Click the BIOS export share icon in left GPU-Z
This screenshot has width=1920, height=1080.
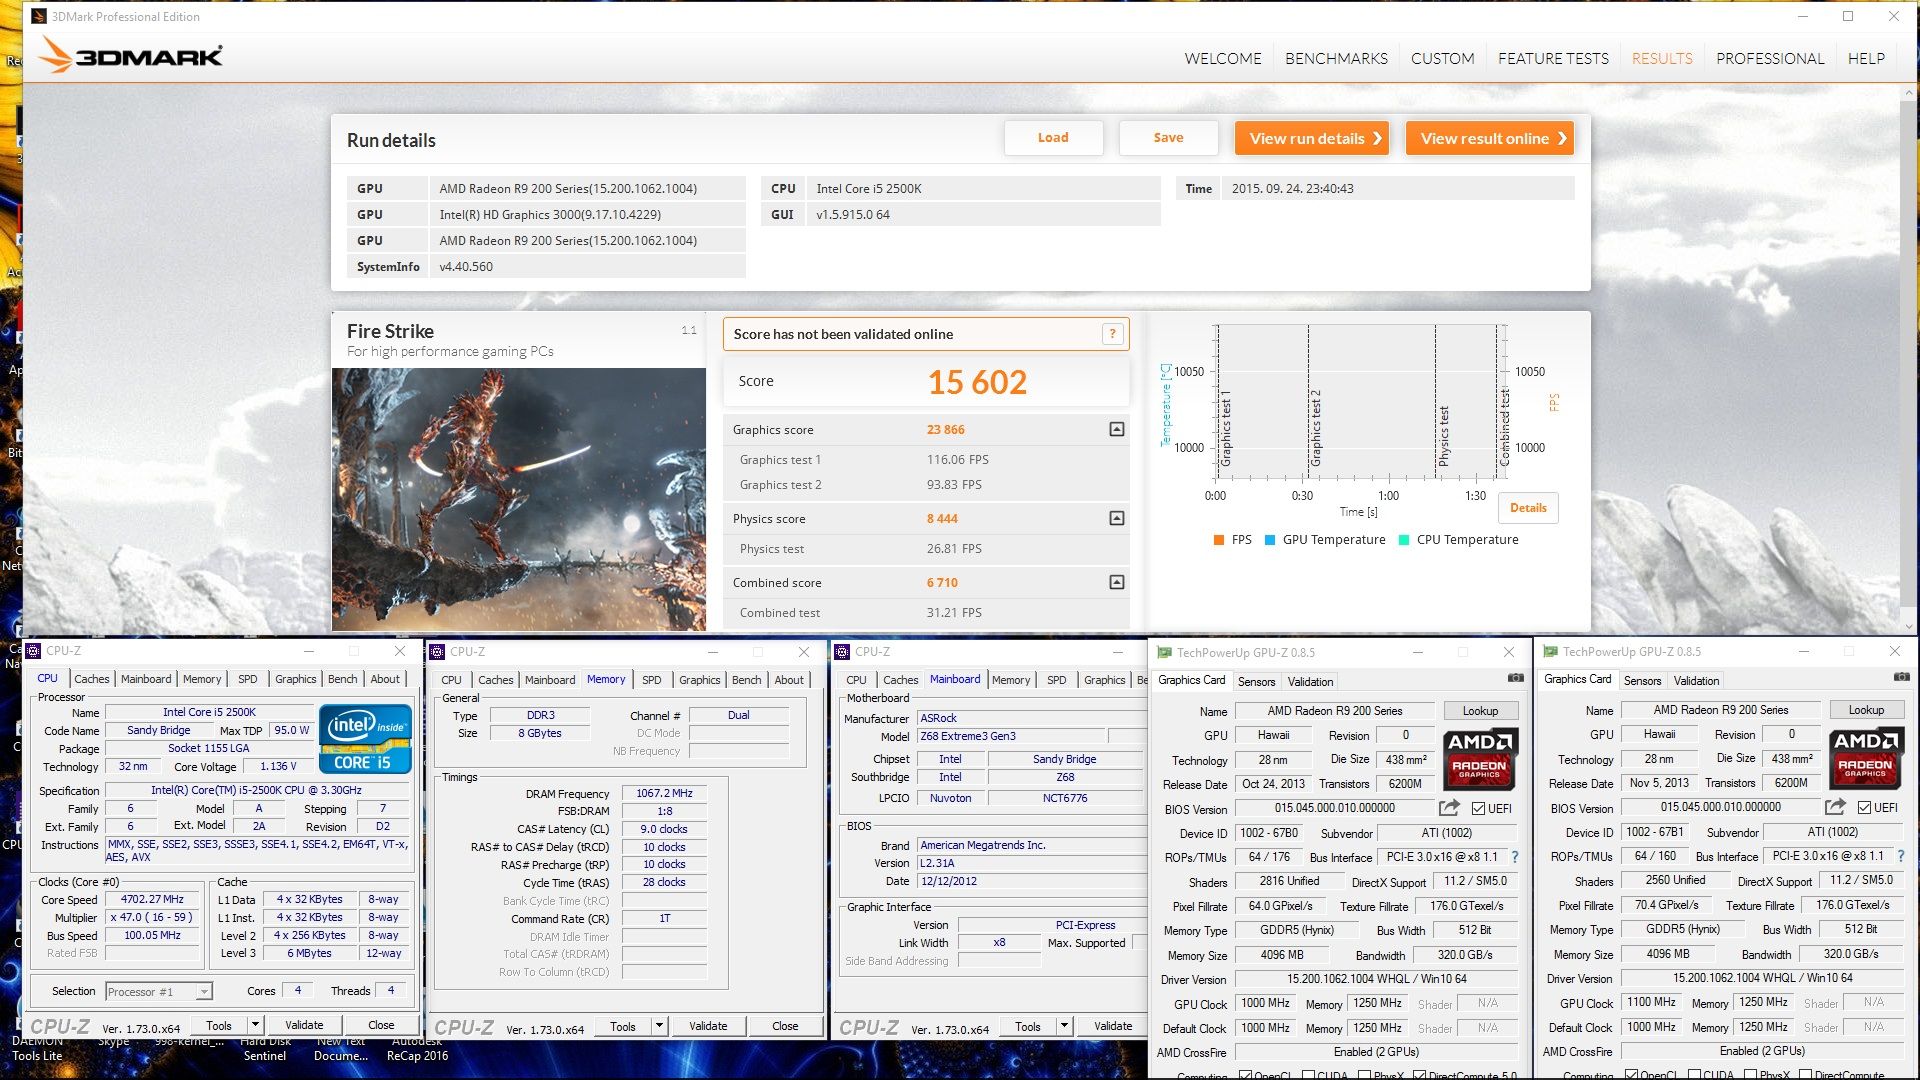(1449, 808)
